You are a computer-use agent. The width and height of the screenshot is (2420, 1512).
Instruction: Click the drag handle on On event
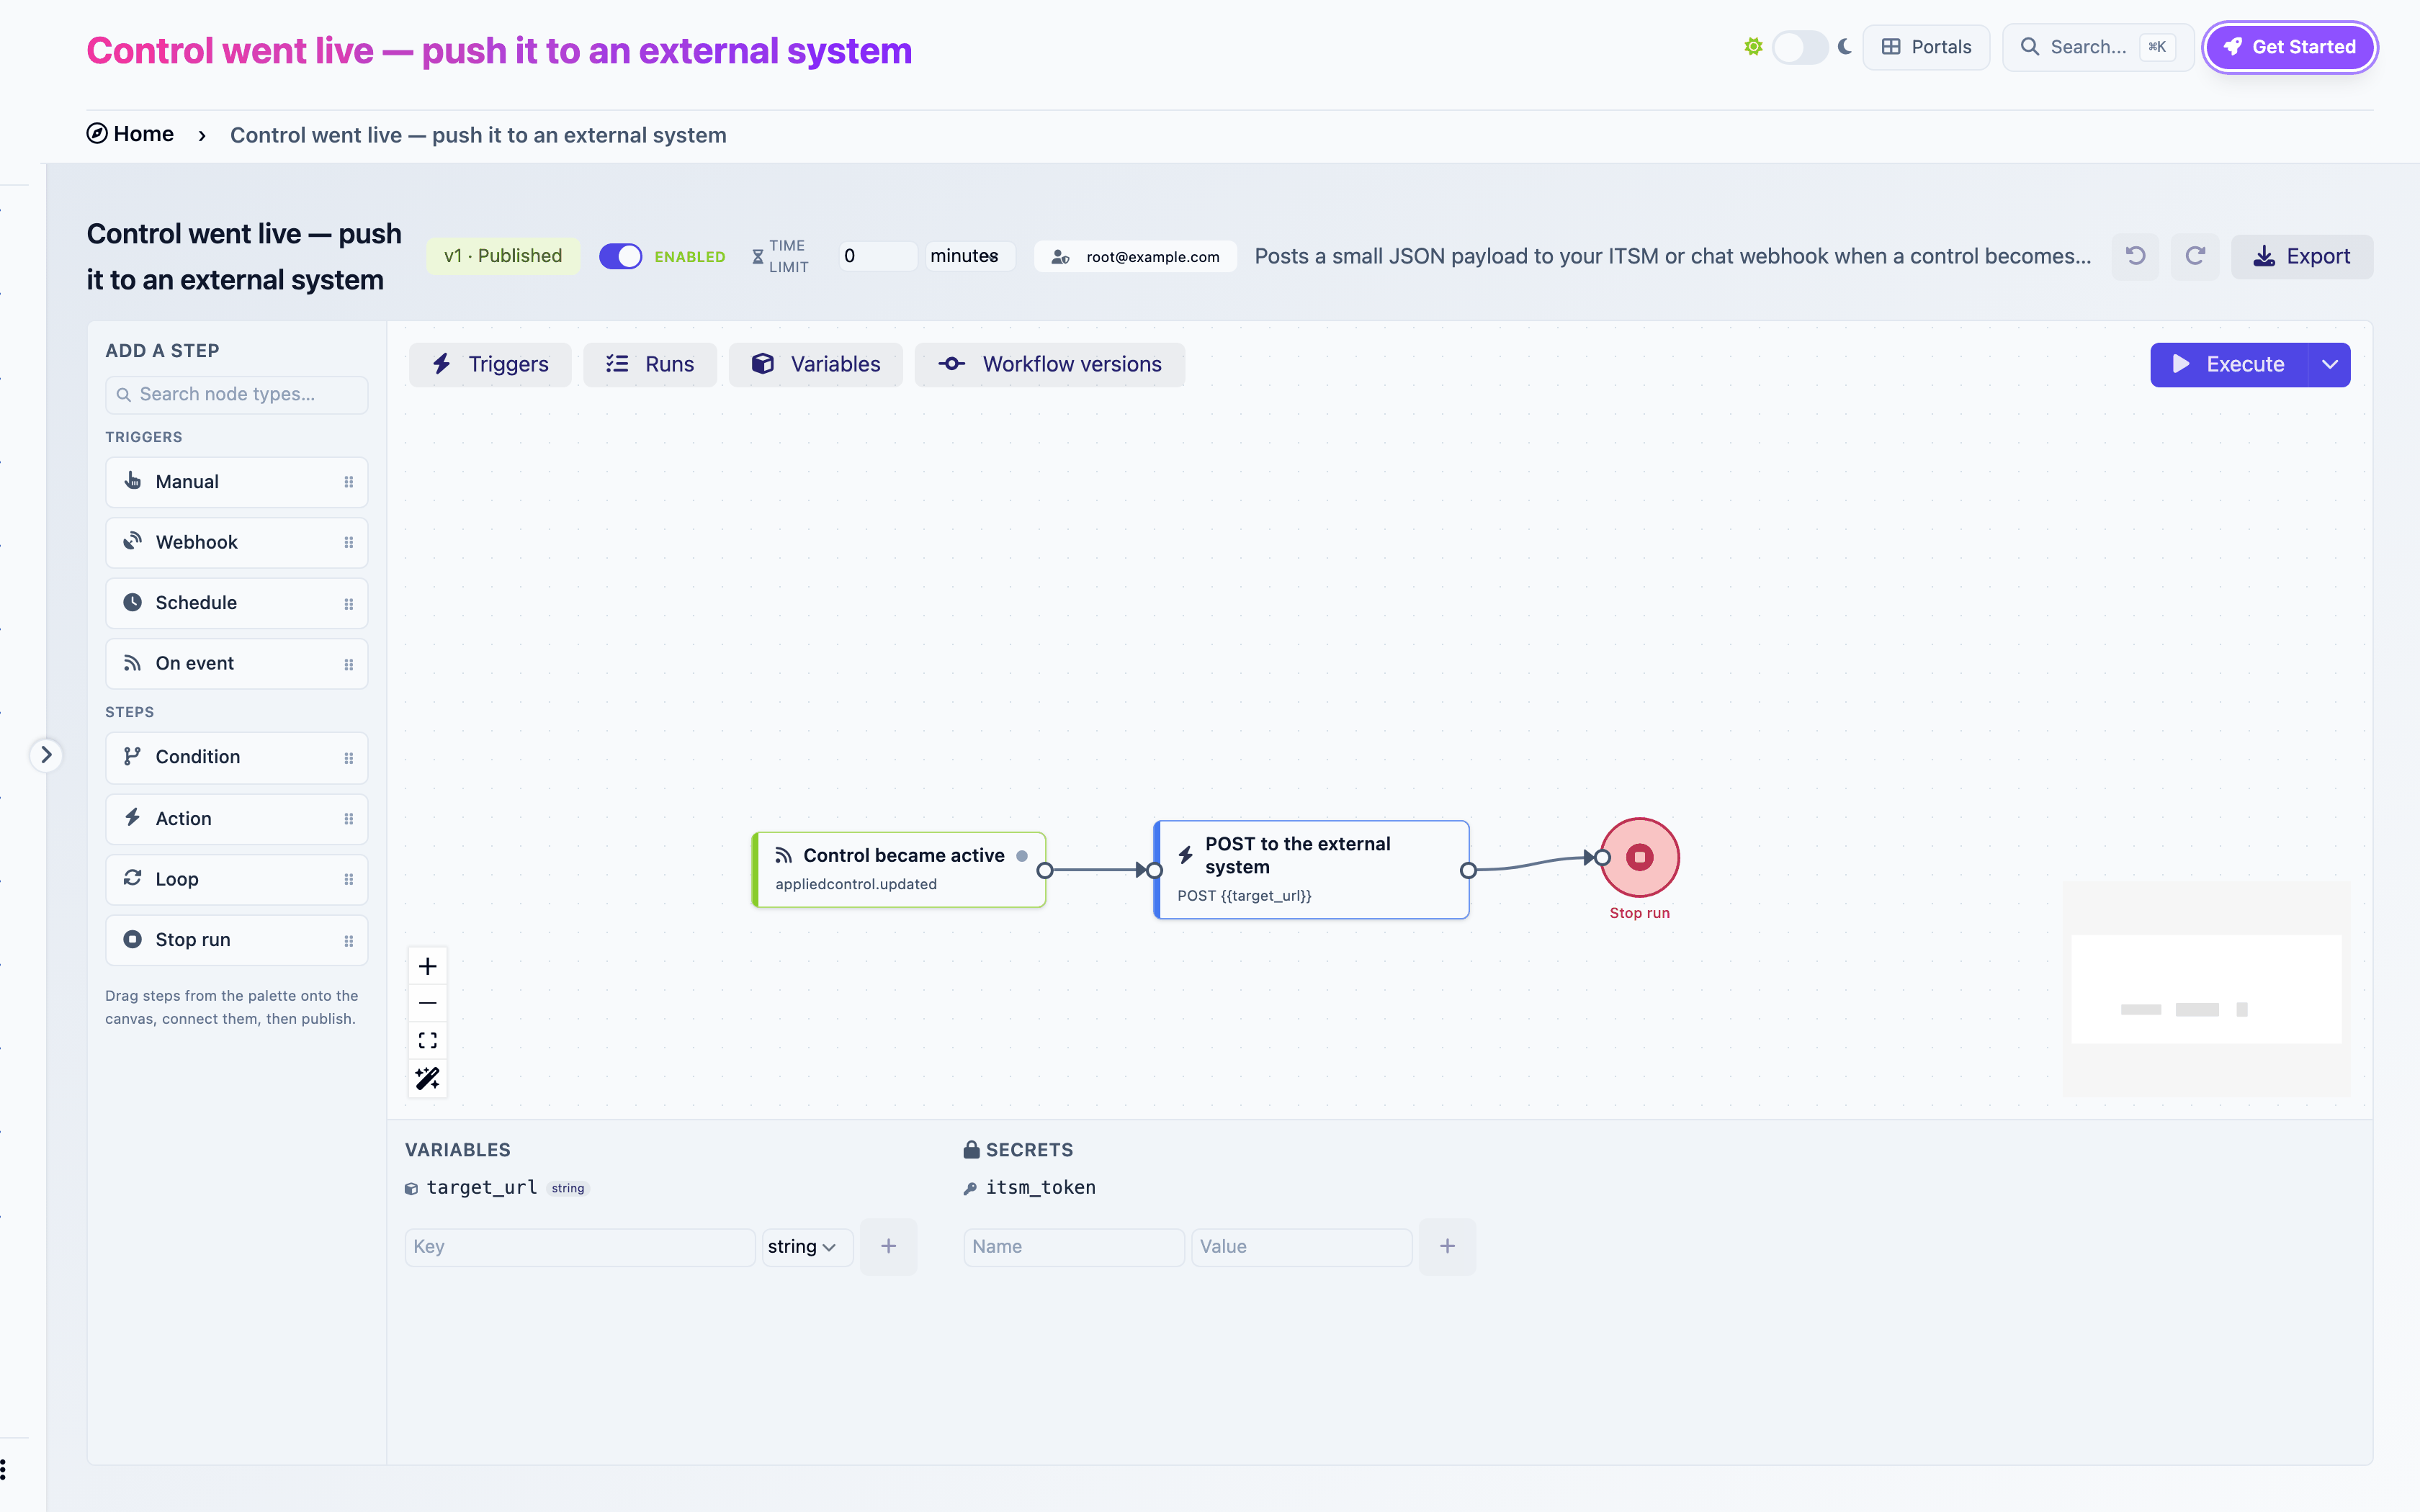point(349,665)
